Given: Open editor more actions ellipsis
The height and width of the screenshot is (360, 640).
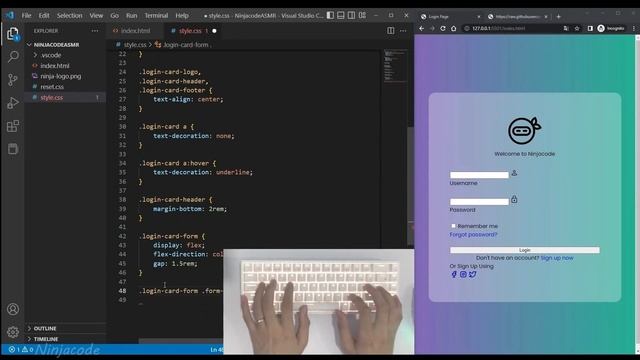Looking at the screenshot, I should pos(403,31).
